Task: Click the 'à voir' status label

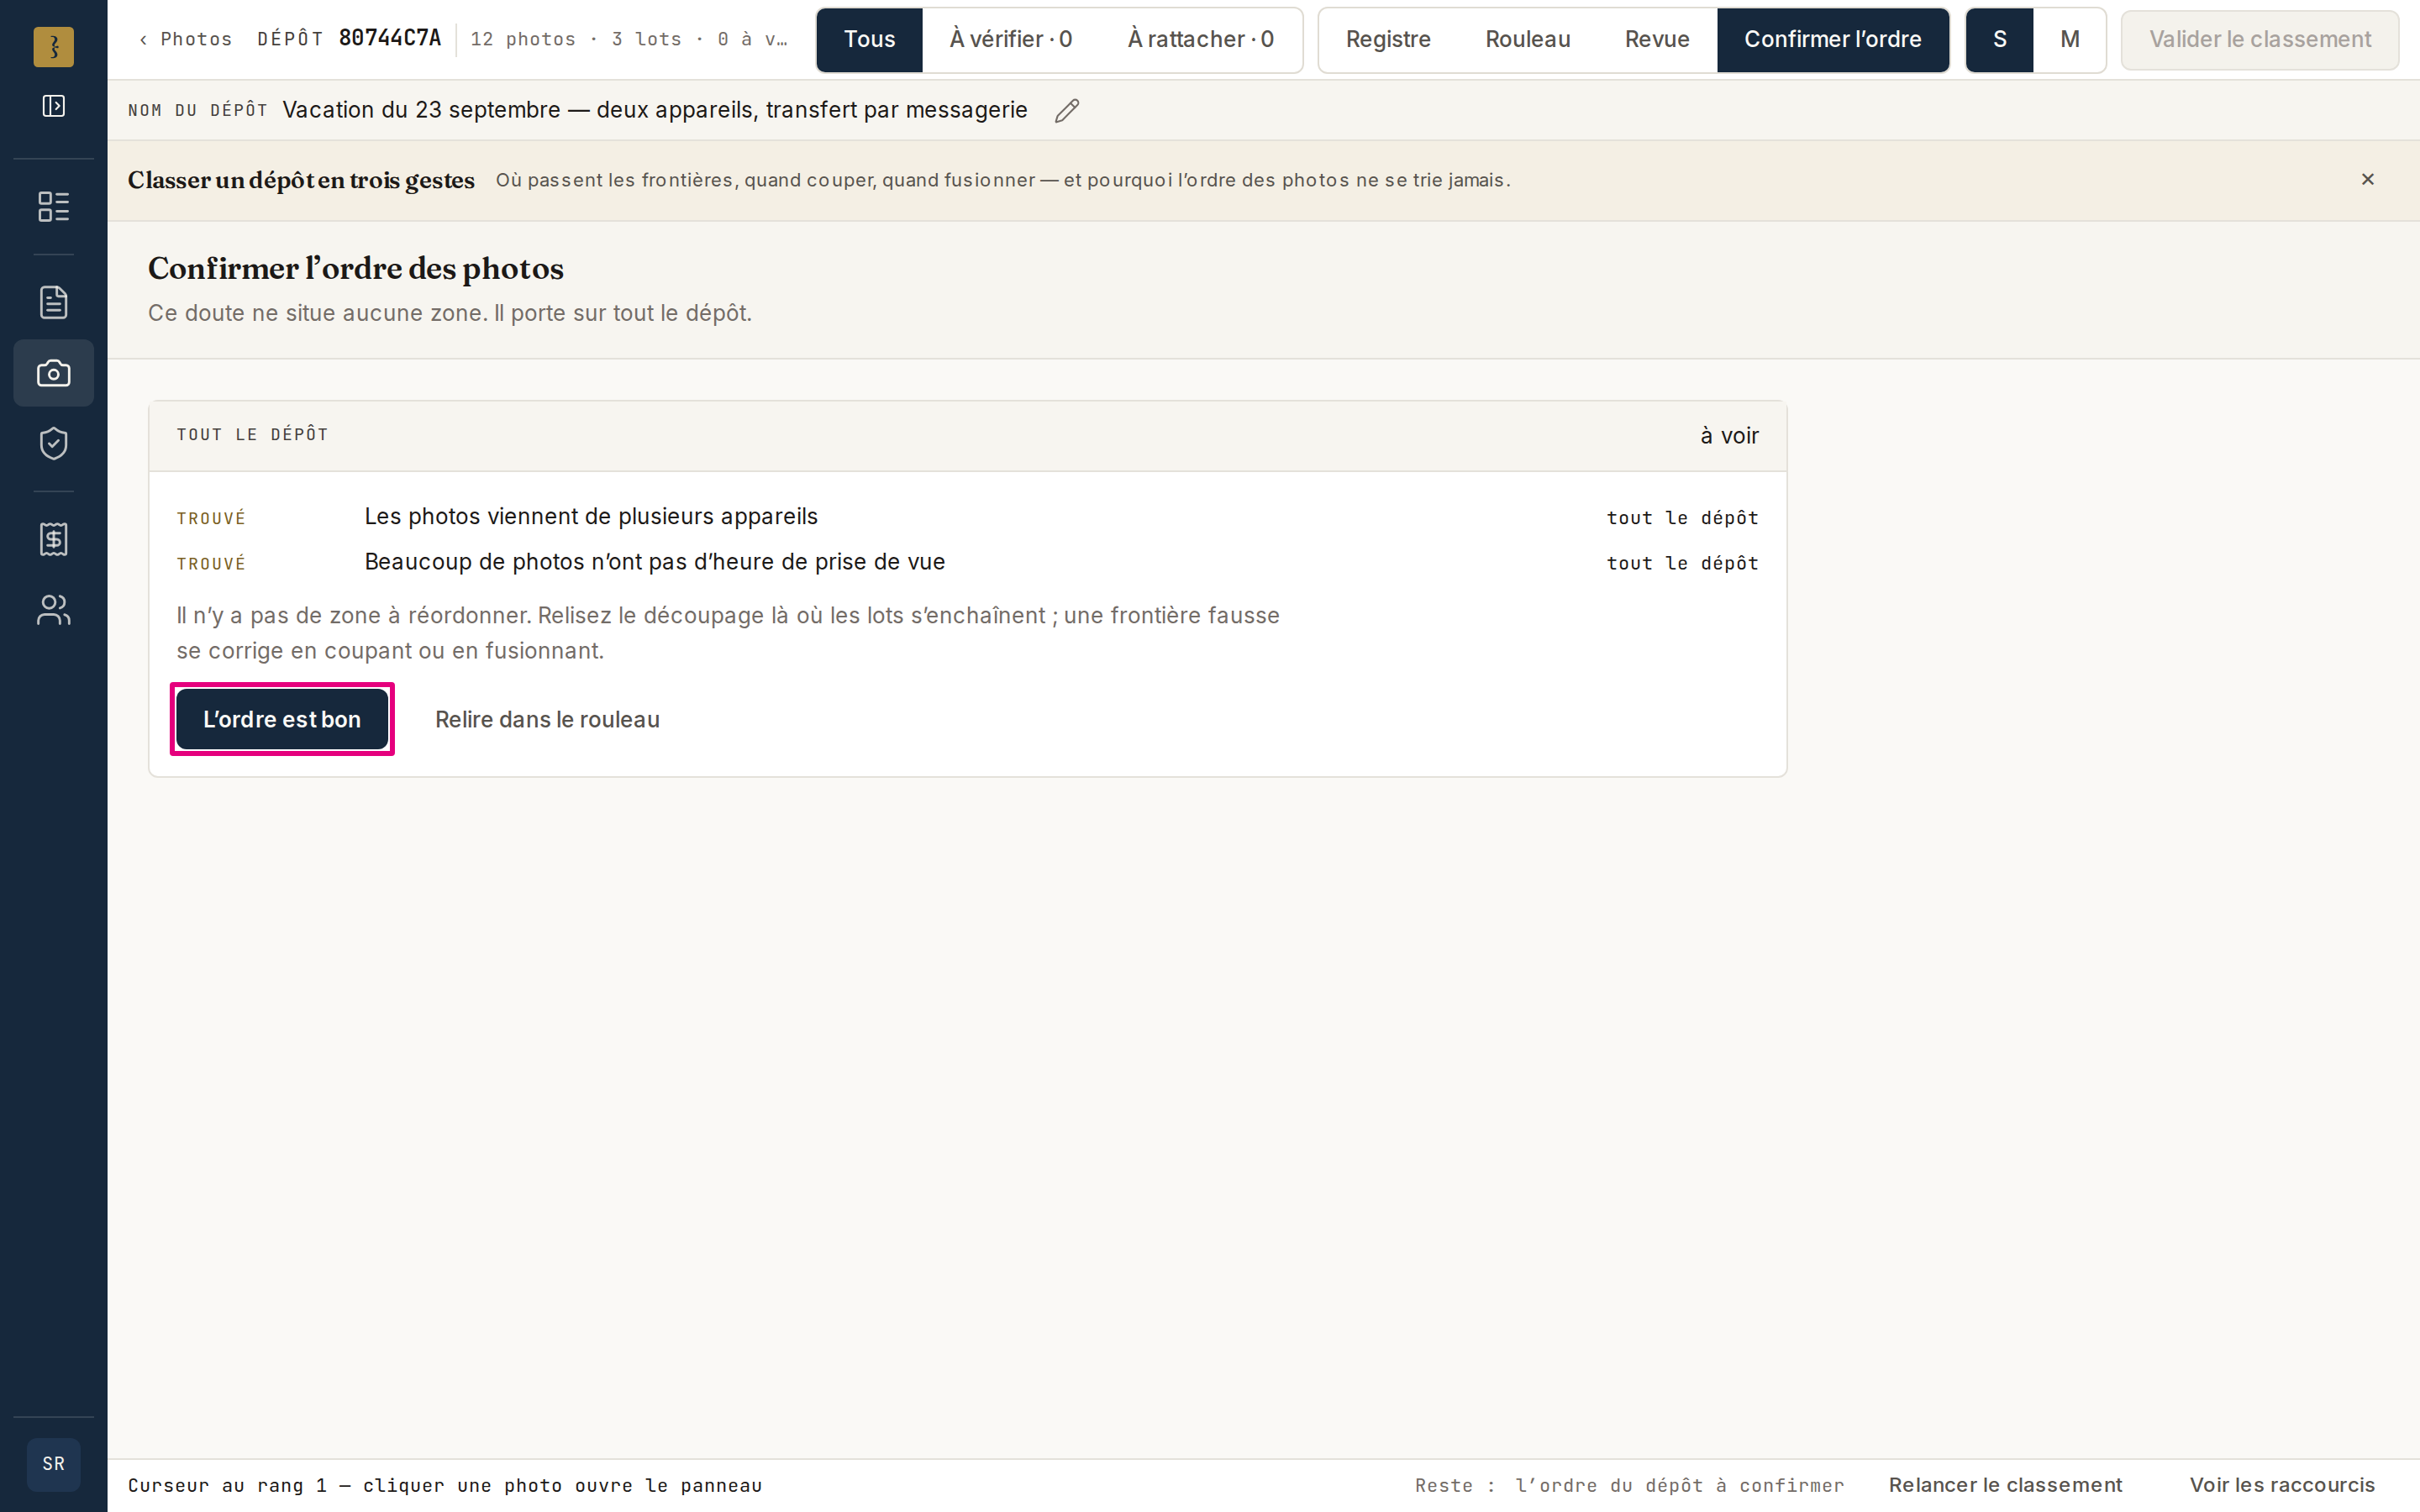Action: [1729, 436]
